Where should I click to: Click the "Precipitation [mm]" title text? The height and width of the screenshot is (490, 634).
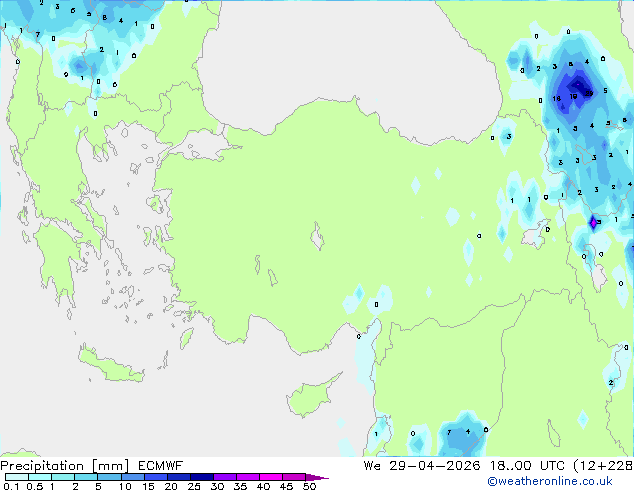click(65, 466)
